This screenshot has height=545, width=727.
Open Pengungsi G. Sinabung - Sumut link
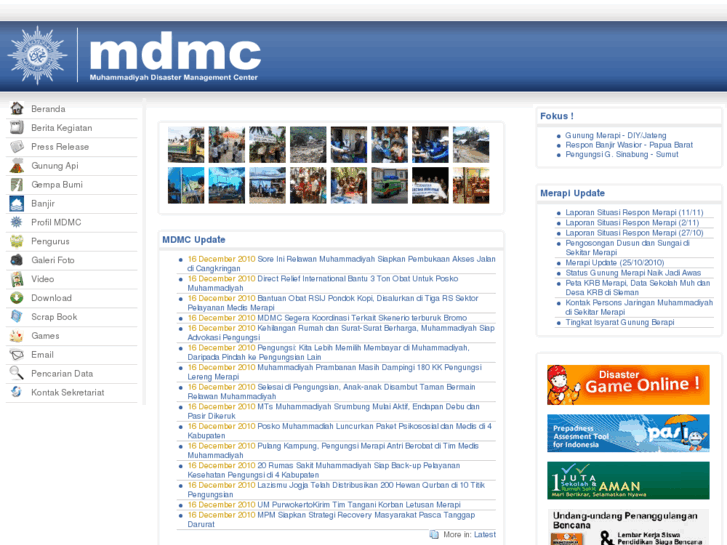(622, 154)
